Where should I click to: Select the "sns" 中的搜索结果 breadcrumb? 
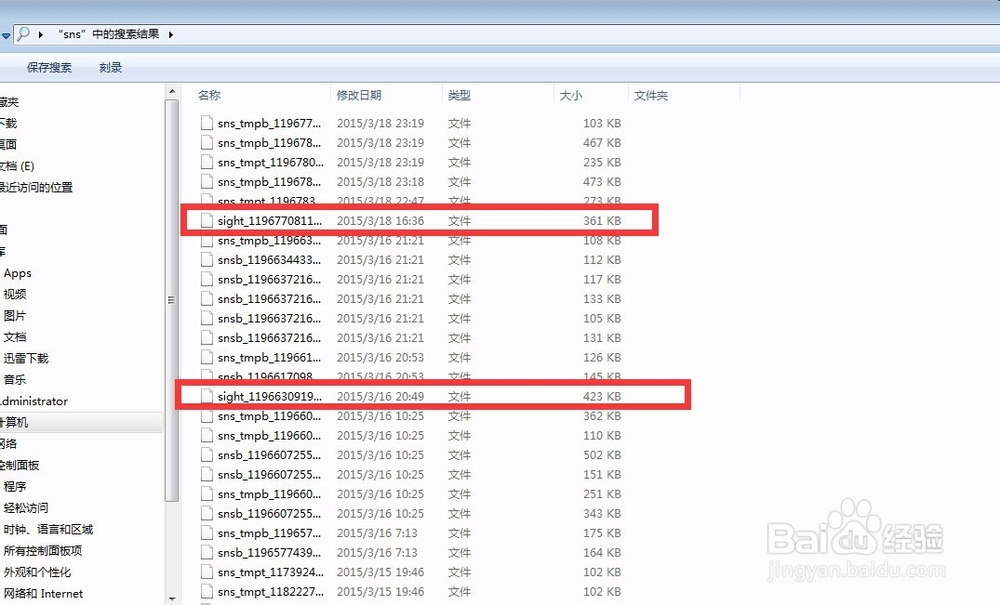pyautogui.click(x=108, y=34)
